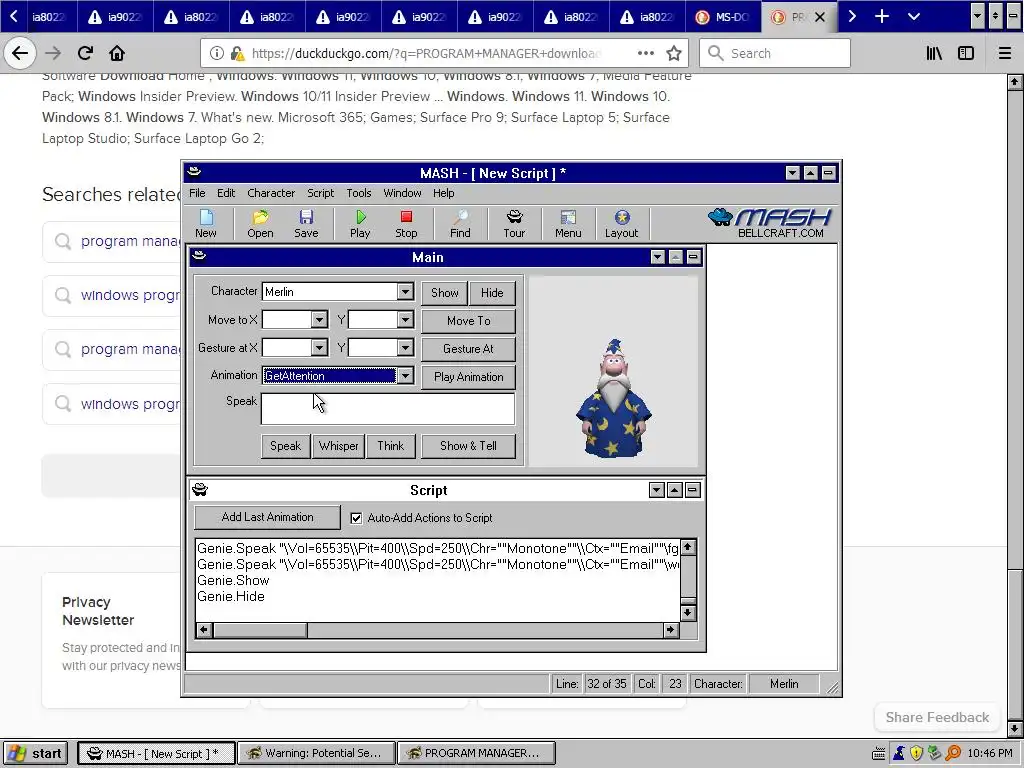Image resolution: width=1024 pixels, height=768 pixels.
Task: Open the Find tool in MASH toolbar
Action: pos(460,223)
